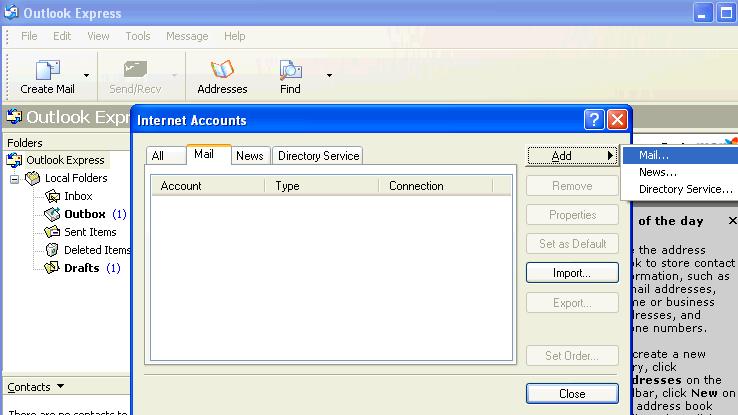Switch to the All tab
The height and width of the screenshot is (415, 738).
click(165, 156)
